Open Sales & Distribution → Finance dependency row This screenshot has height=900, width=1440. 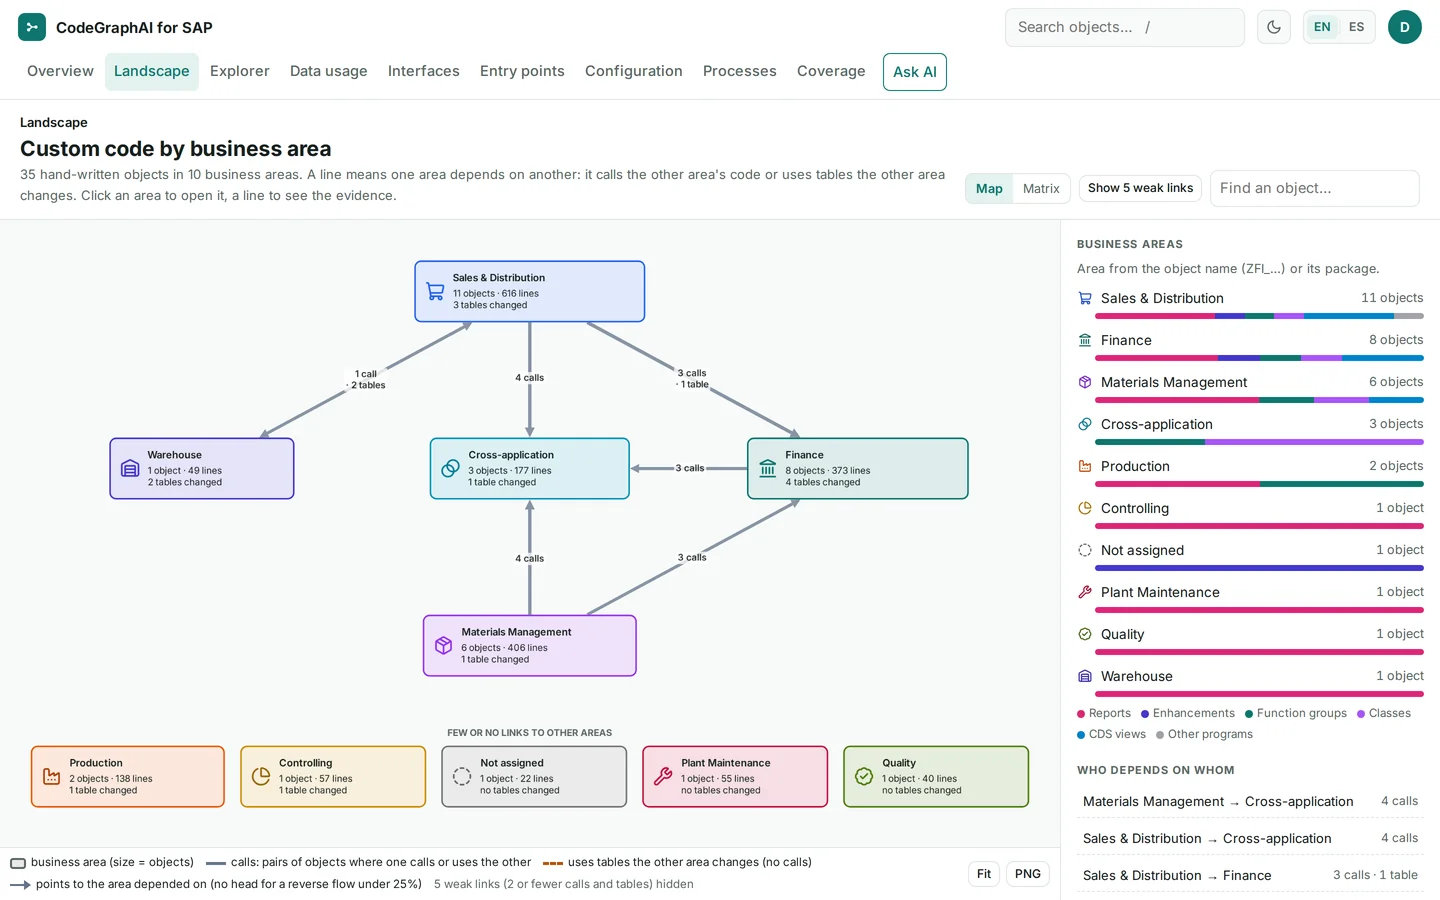[1250, 875]
